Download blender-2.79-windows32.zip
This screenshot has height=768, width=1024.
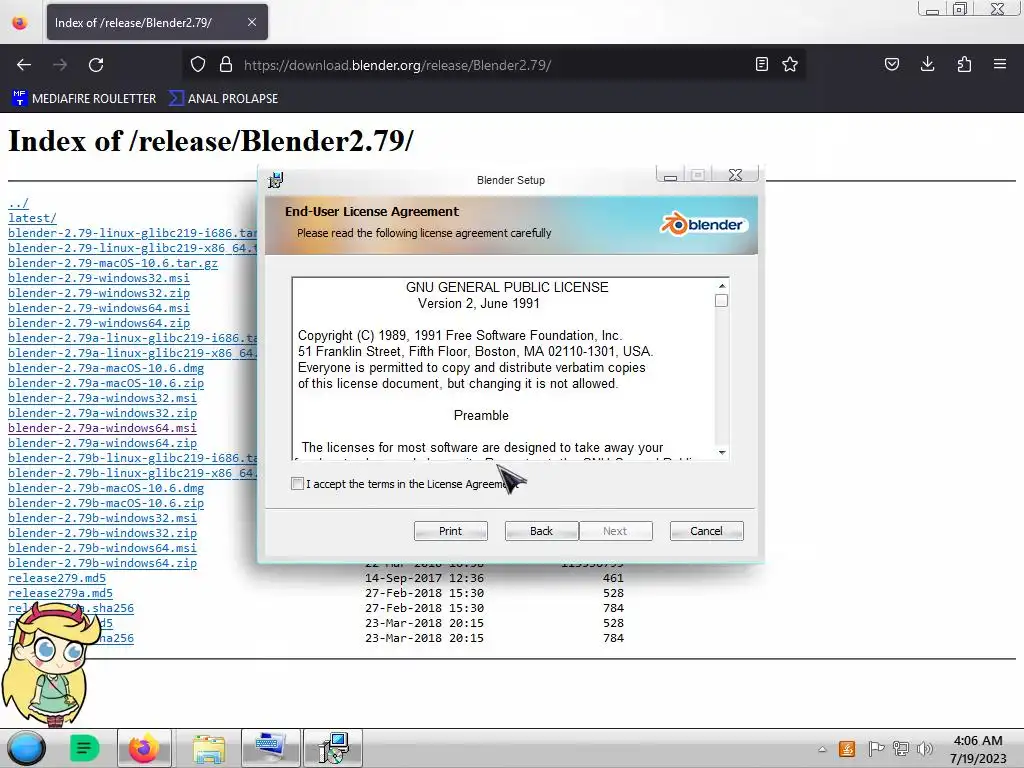click(99, 293)
